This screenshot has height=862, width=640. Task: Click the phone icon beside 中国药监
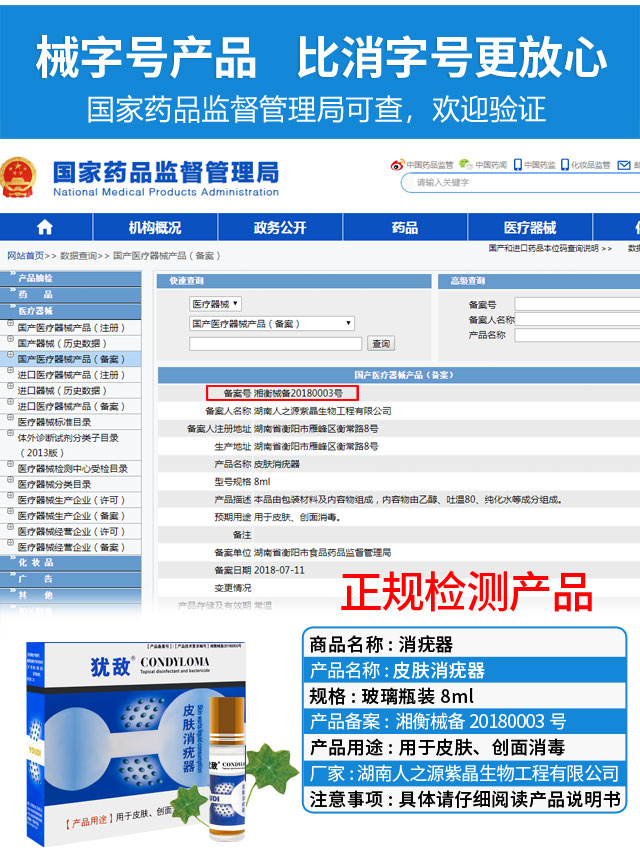point(517,164)
